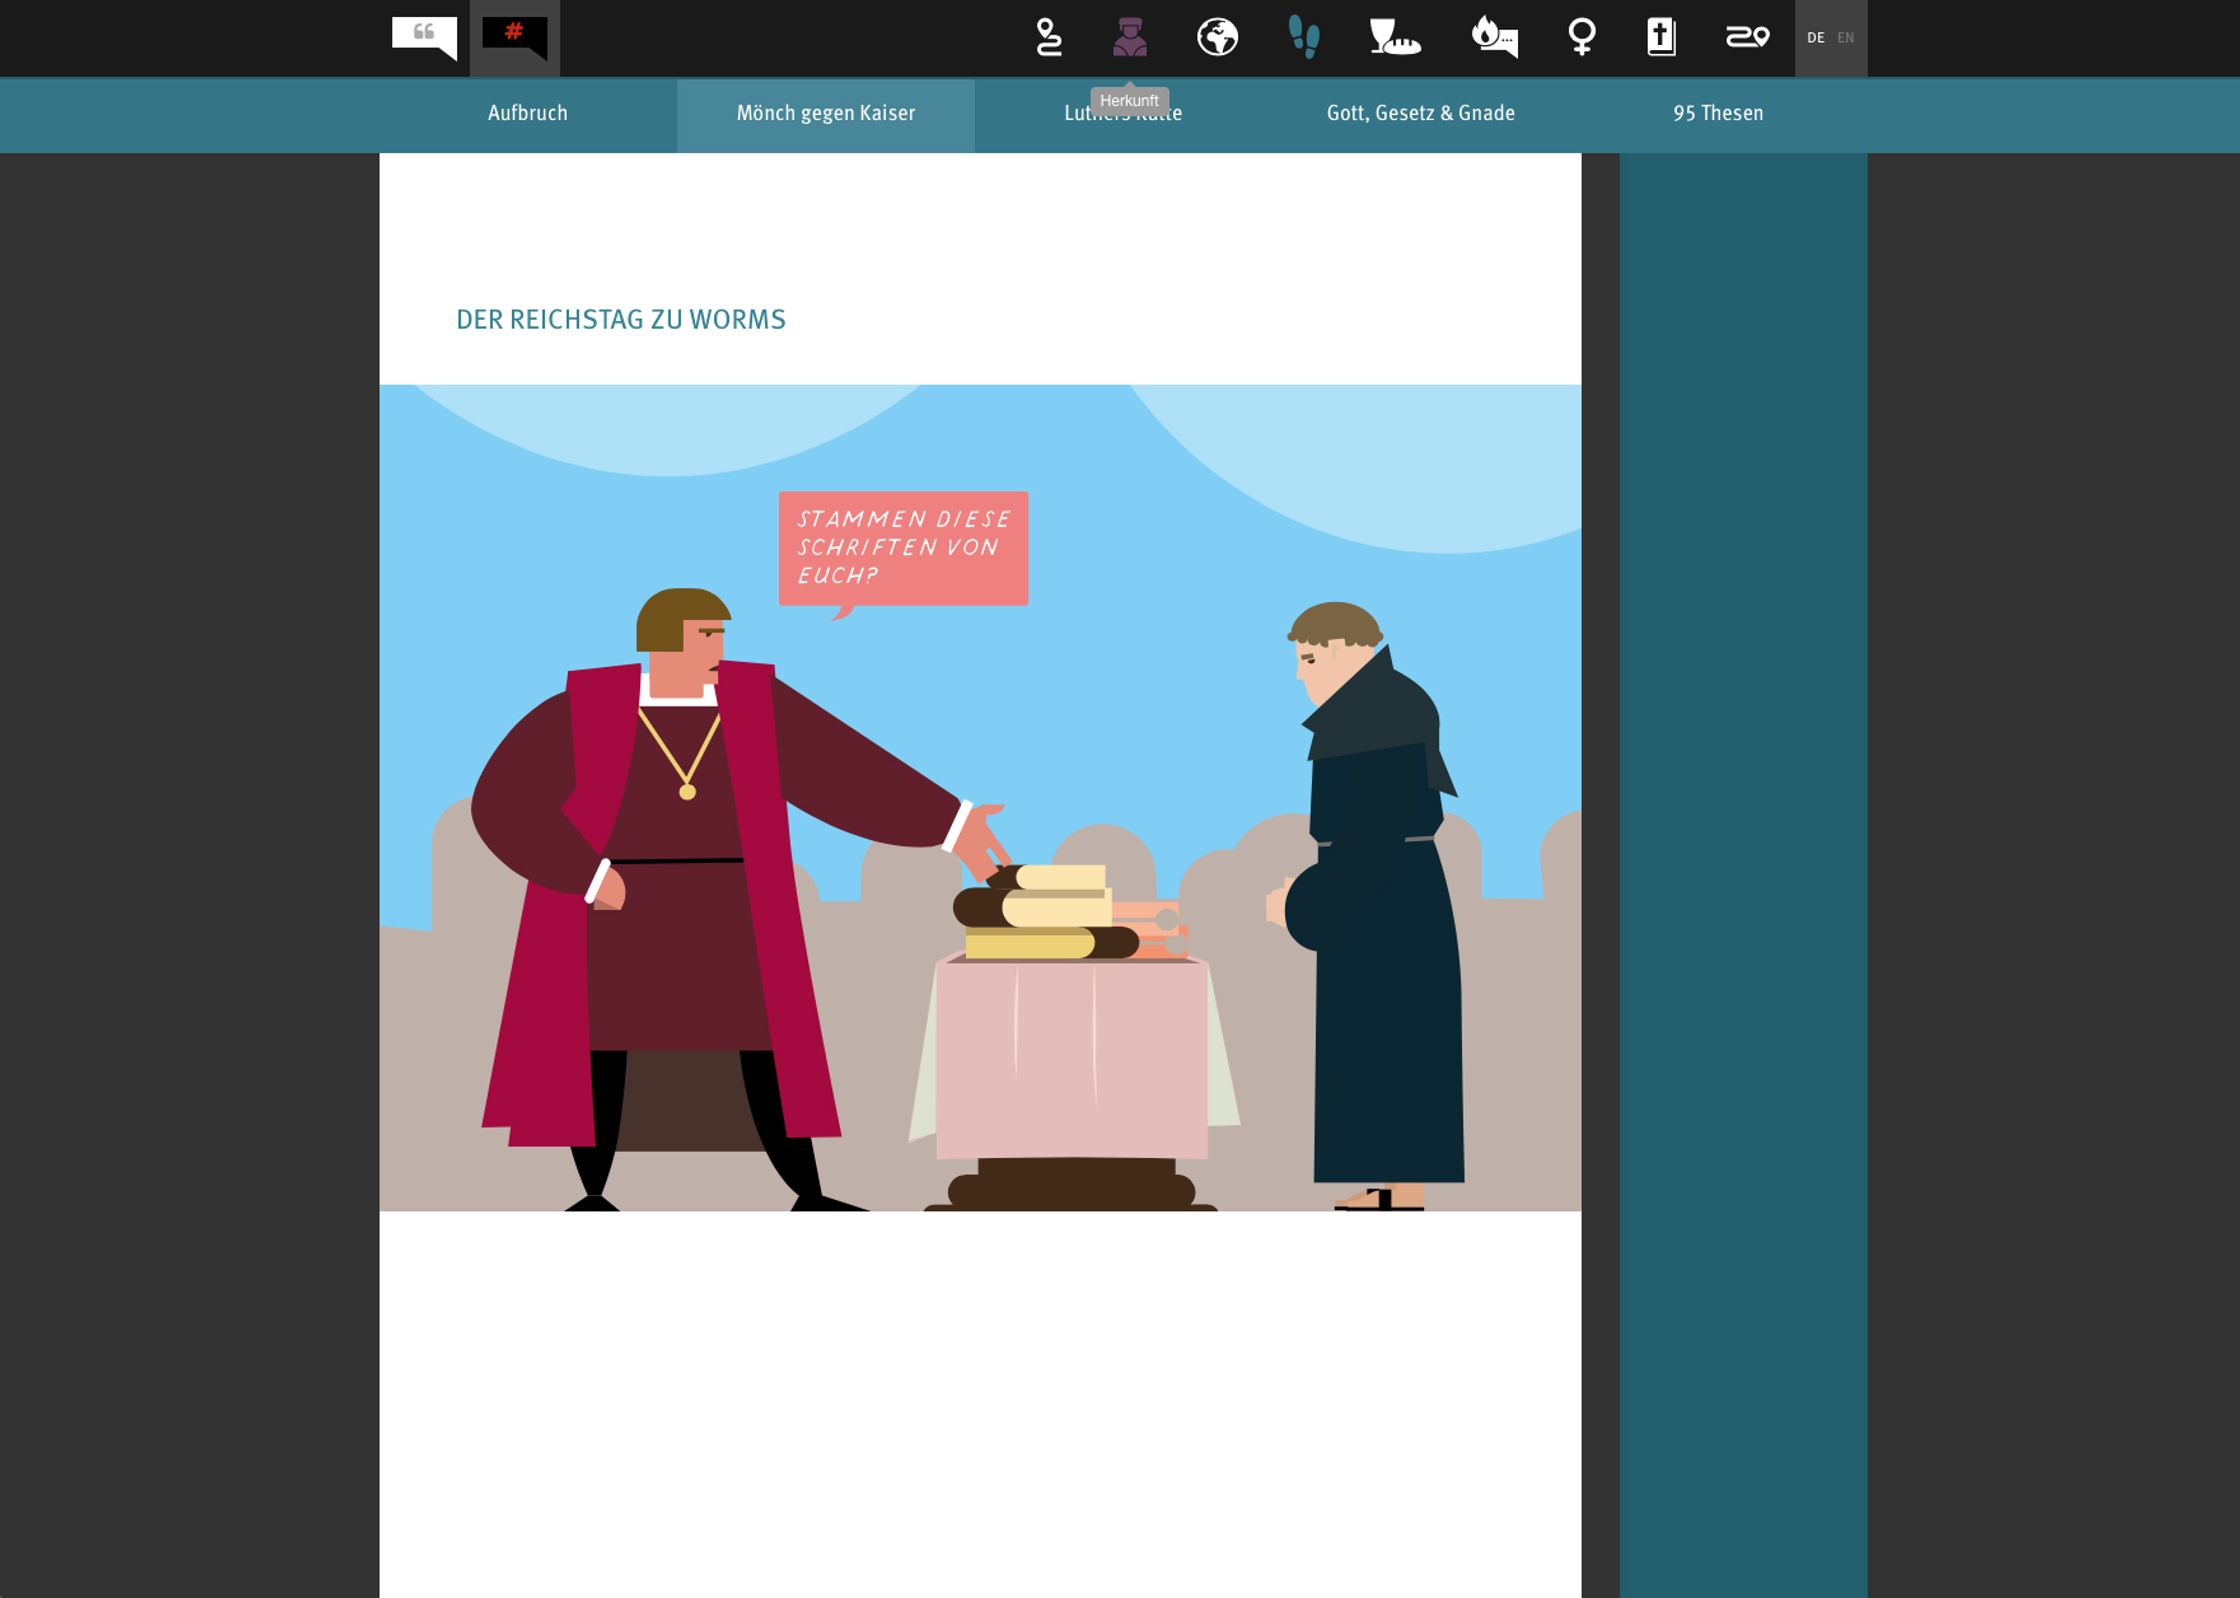The height and width of the screenshot is (1598, 2240).
Task: Open the Aufbruch tab
Action: click(528, 113)
